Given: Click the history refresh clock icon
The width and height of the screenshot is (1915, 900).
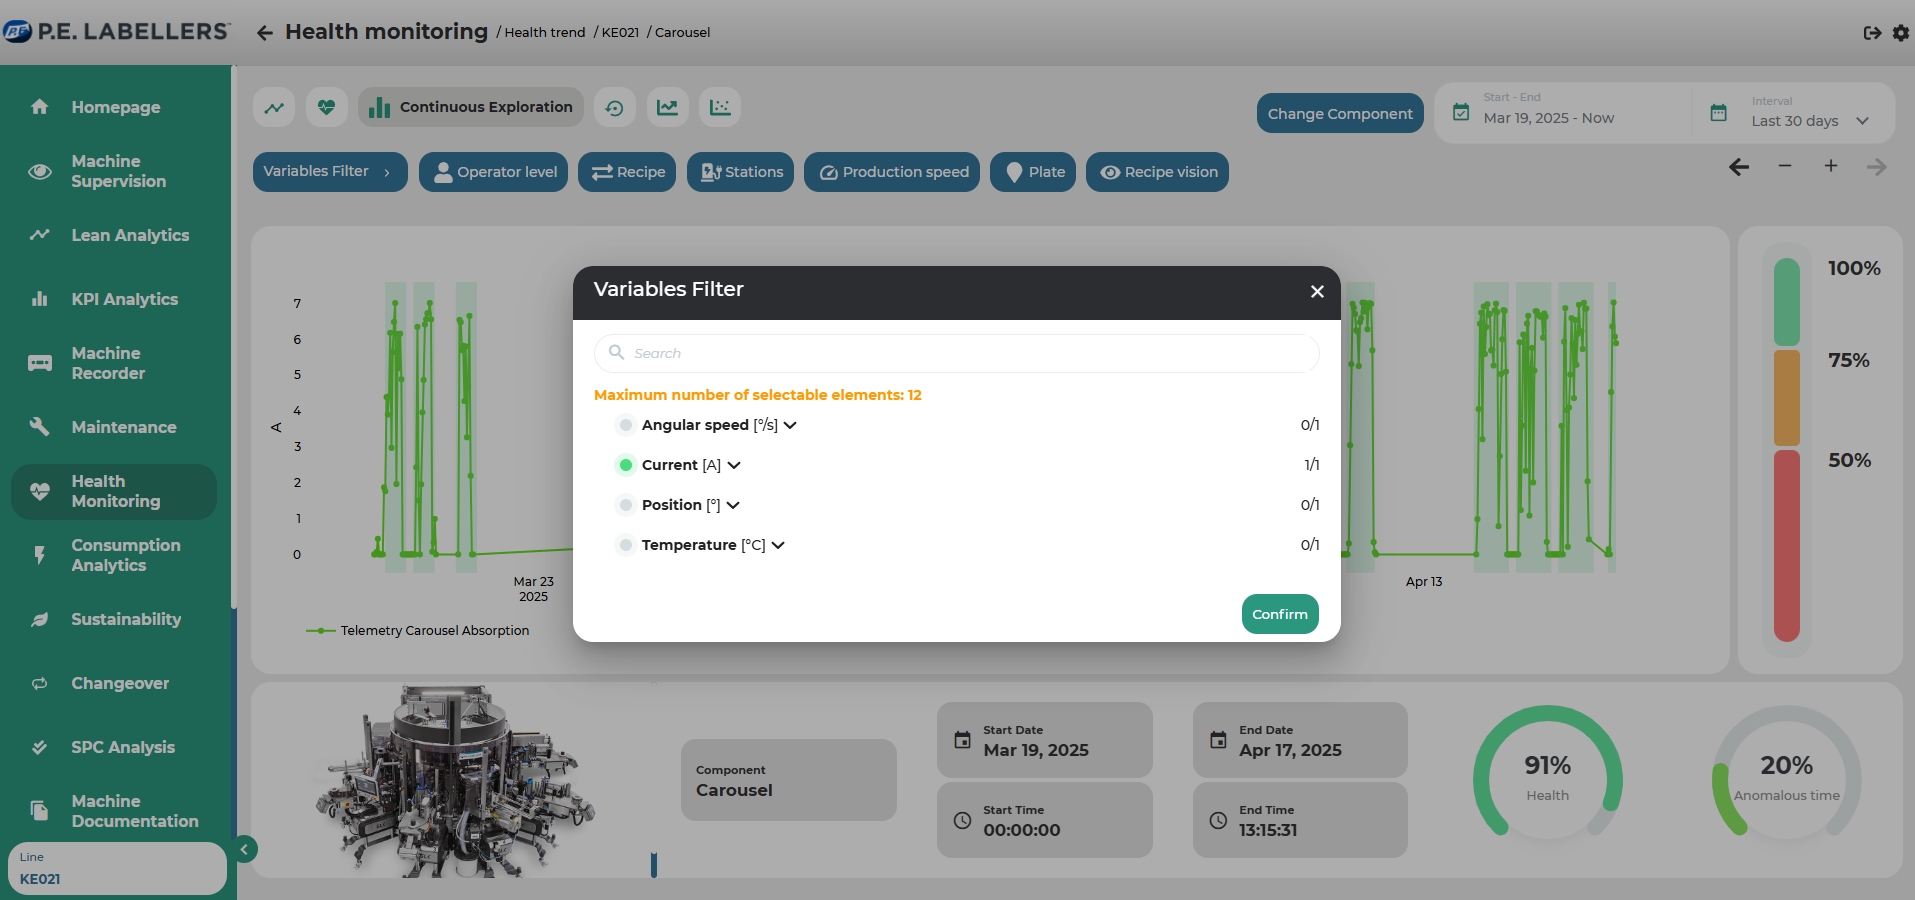Looking at the screenshot, I should tap(614, 108).
